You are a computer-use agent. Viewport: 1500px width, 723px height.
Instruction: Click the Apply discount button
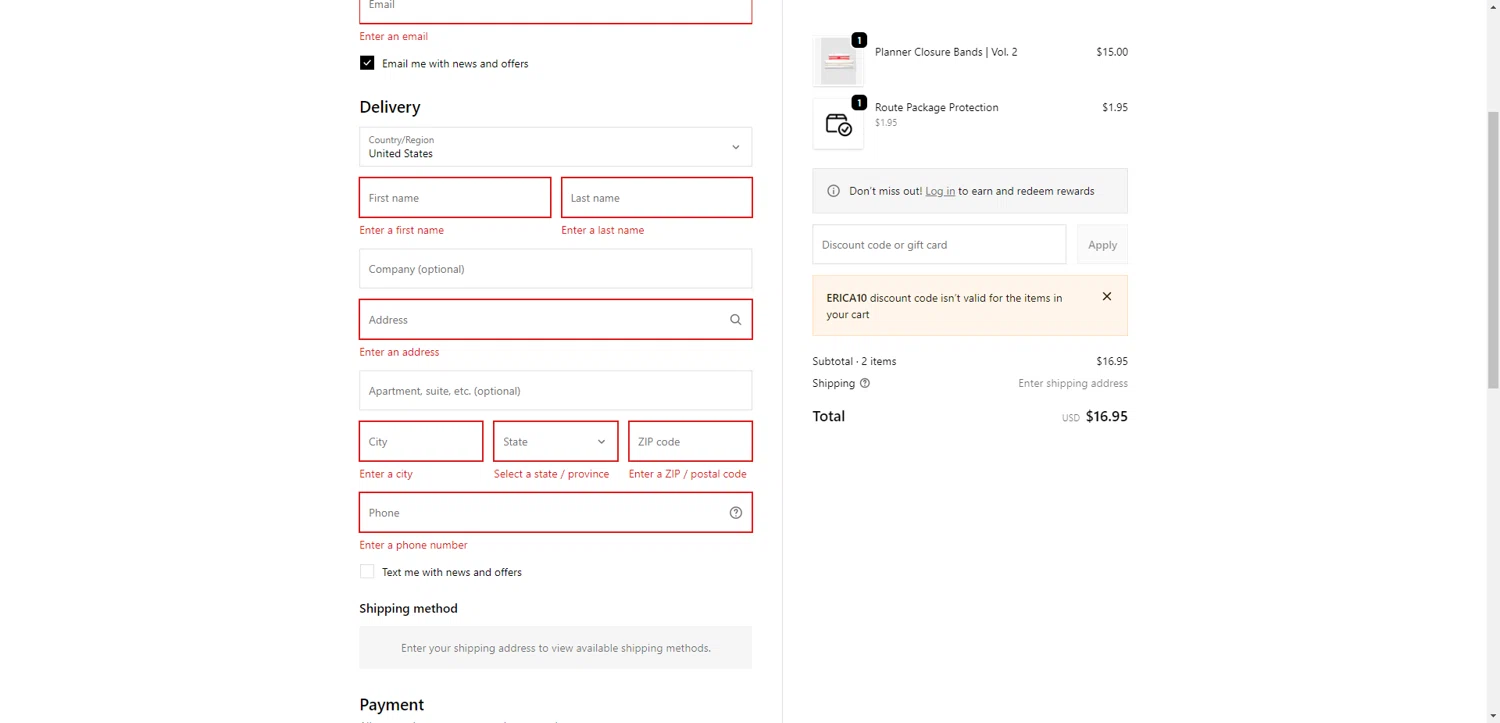(x=1102, y=245)
